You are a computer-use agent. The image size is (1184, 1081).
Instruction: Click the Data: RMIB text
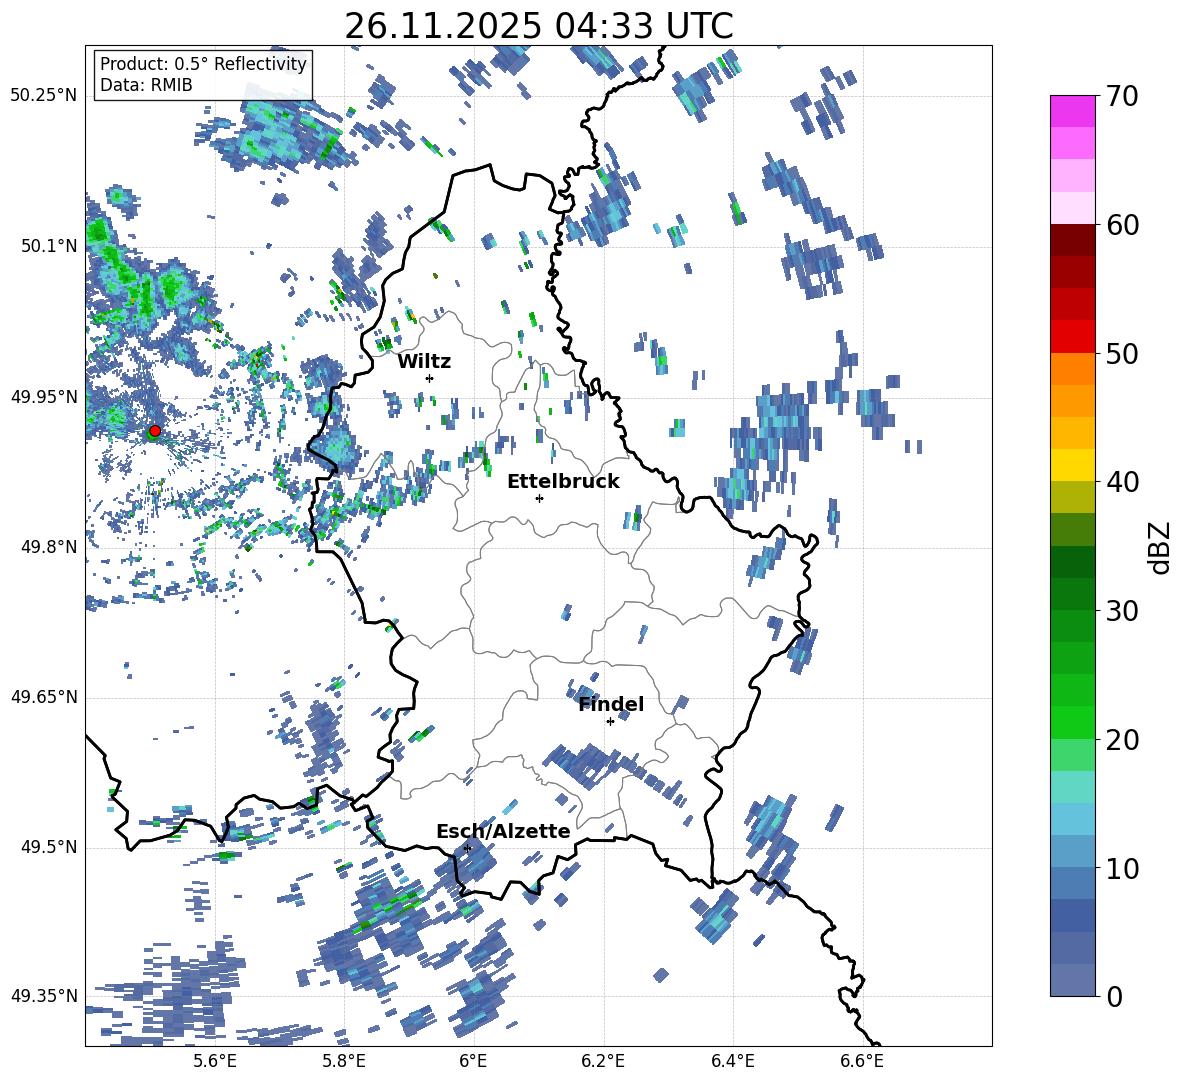coord(146,85)
